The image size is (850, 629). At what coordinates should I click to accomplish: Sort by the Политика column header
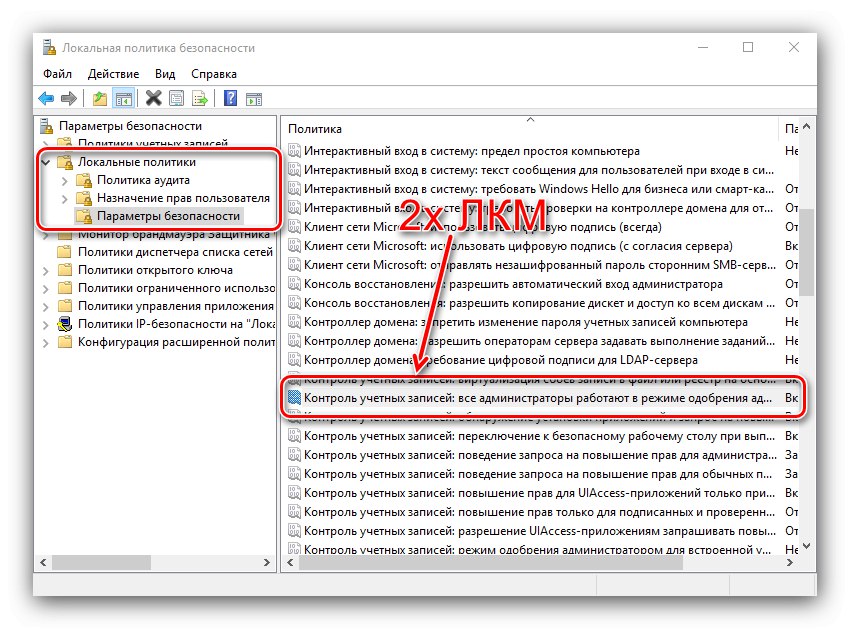pos(530,129)
